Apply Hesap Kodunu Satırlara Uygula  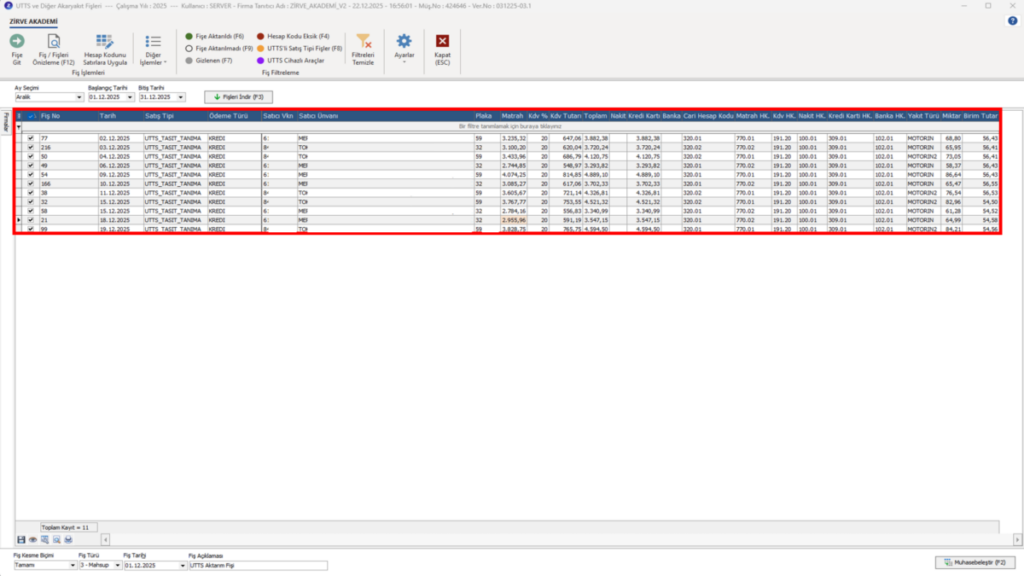click(x=104, y=50)
